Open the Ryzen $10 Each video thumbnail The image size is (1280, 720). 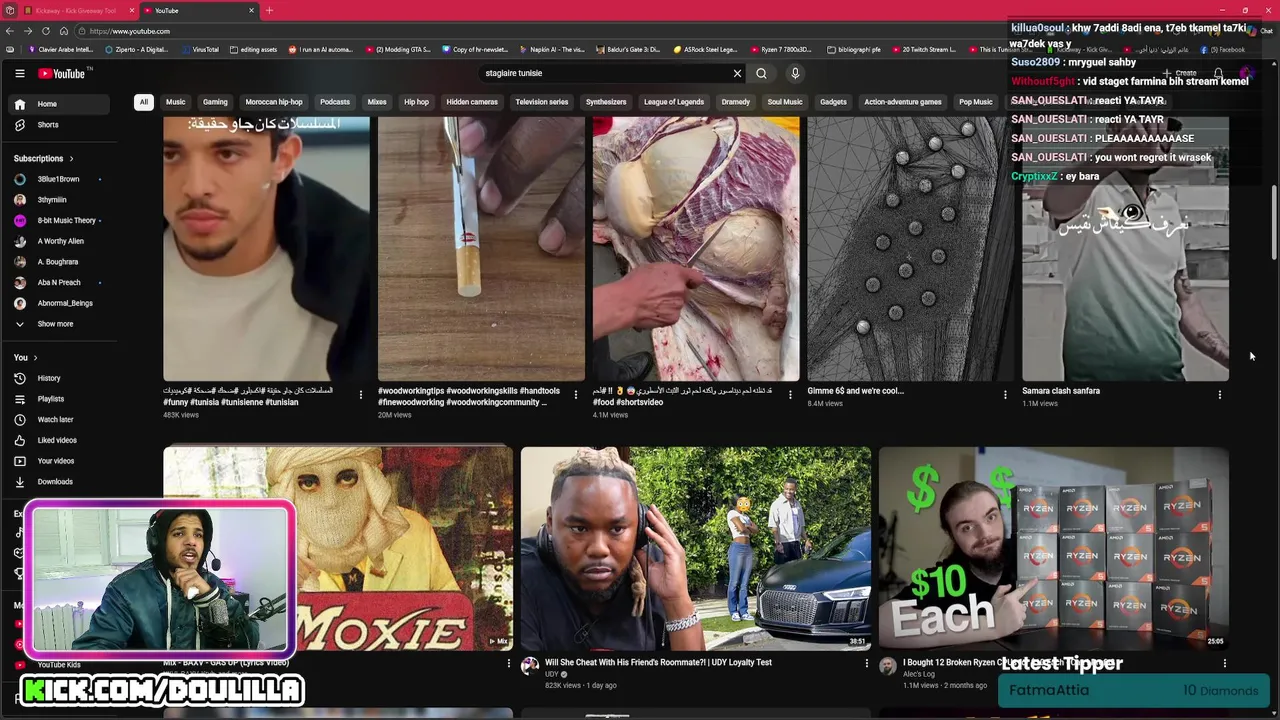1053,548
